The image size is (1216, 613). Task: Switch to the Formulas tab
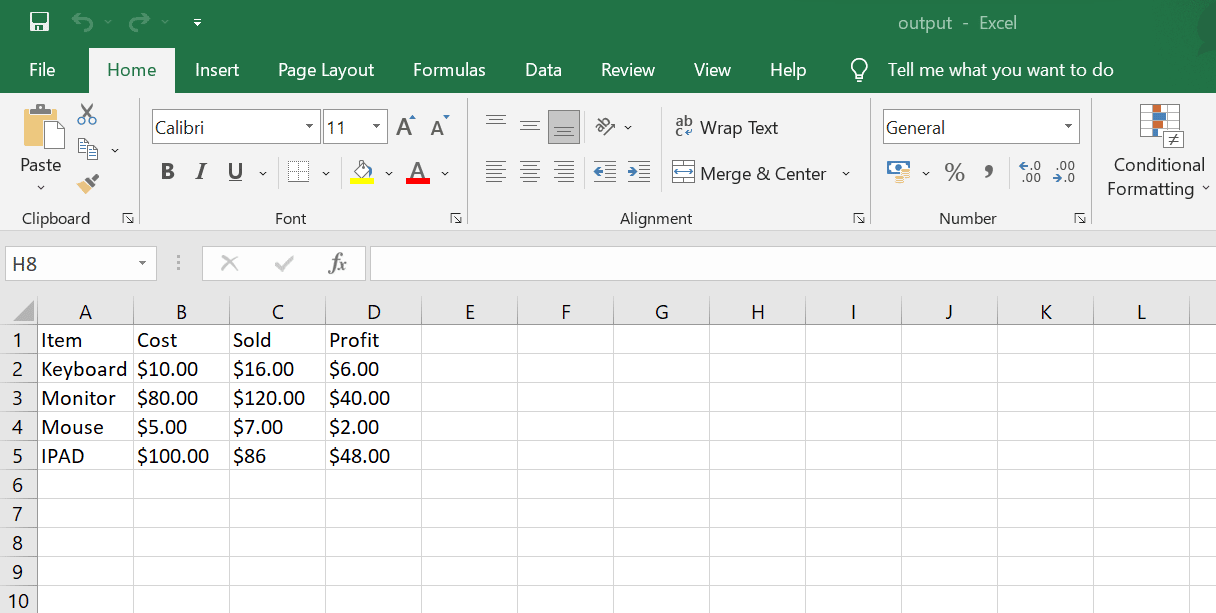point(449,70)
